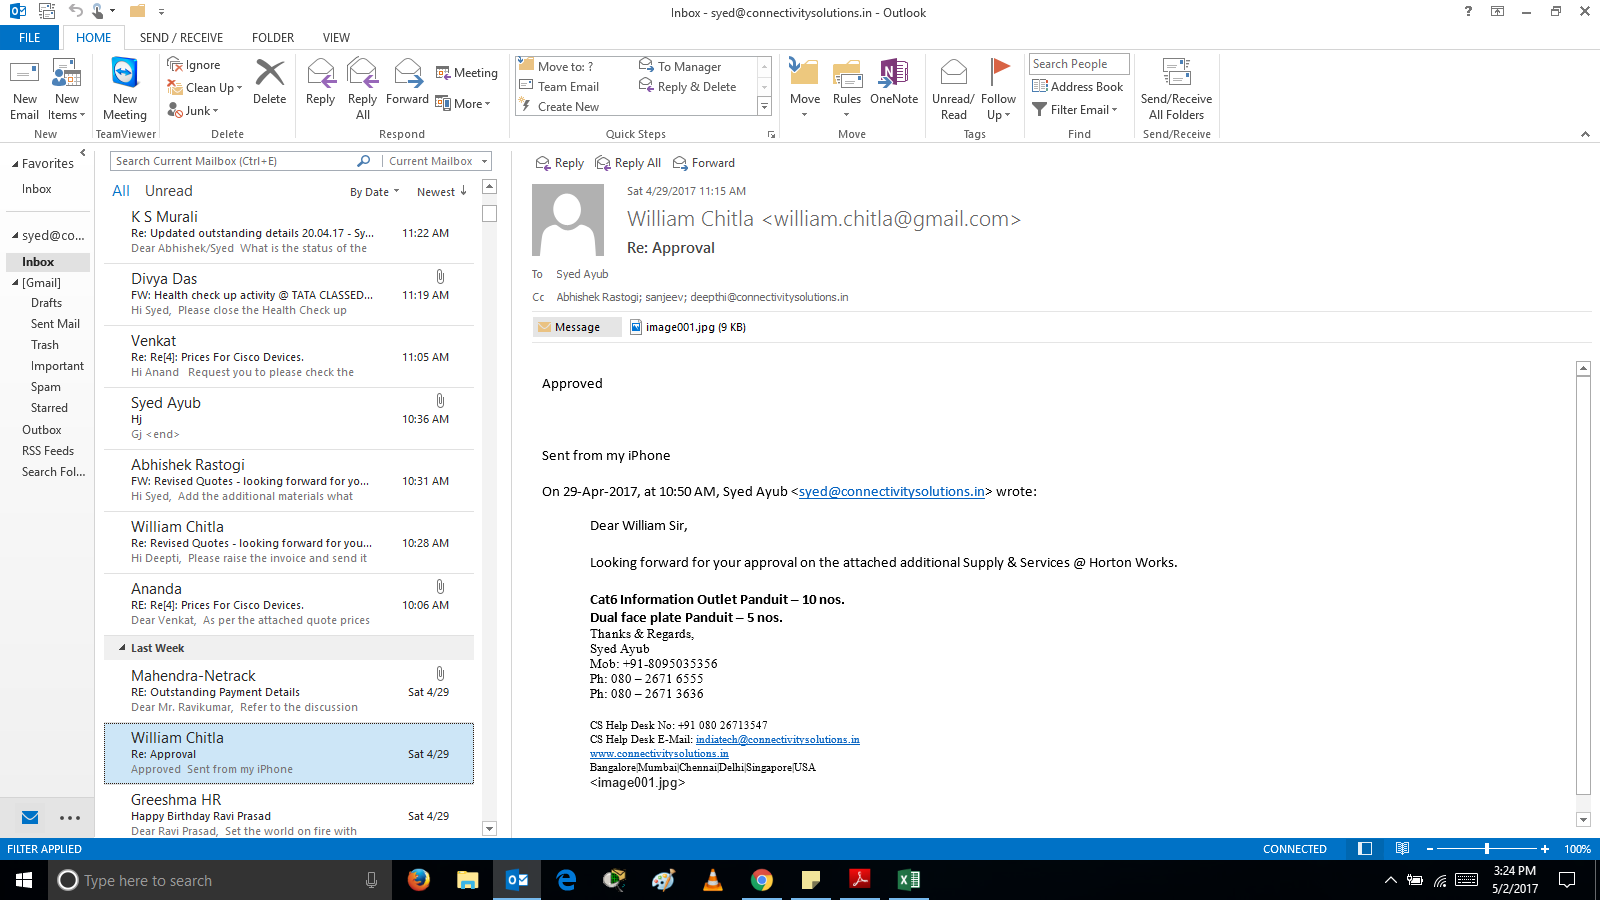Switch to the SEND / RECEIVE tab

pyautogui.click(x=181, y=38)
